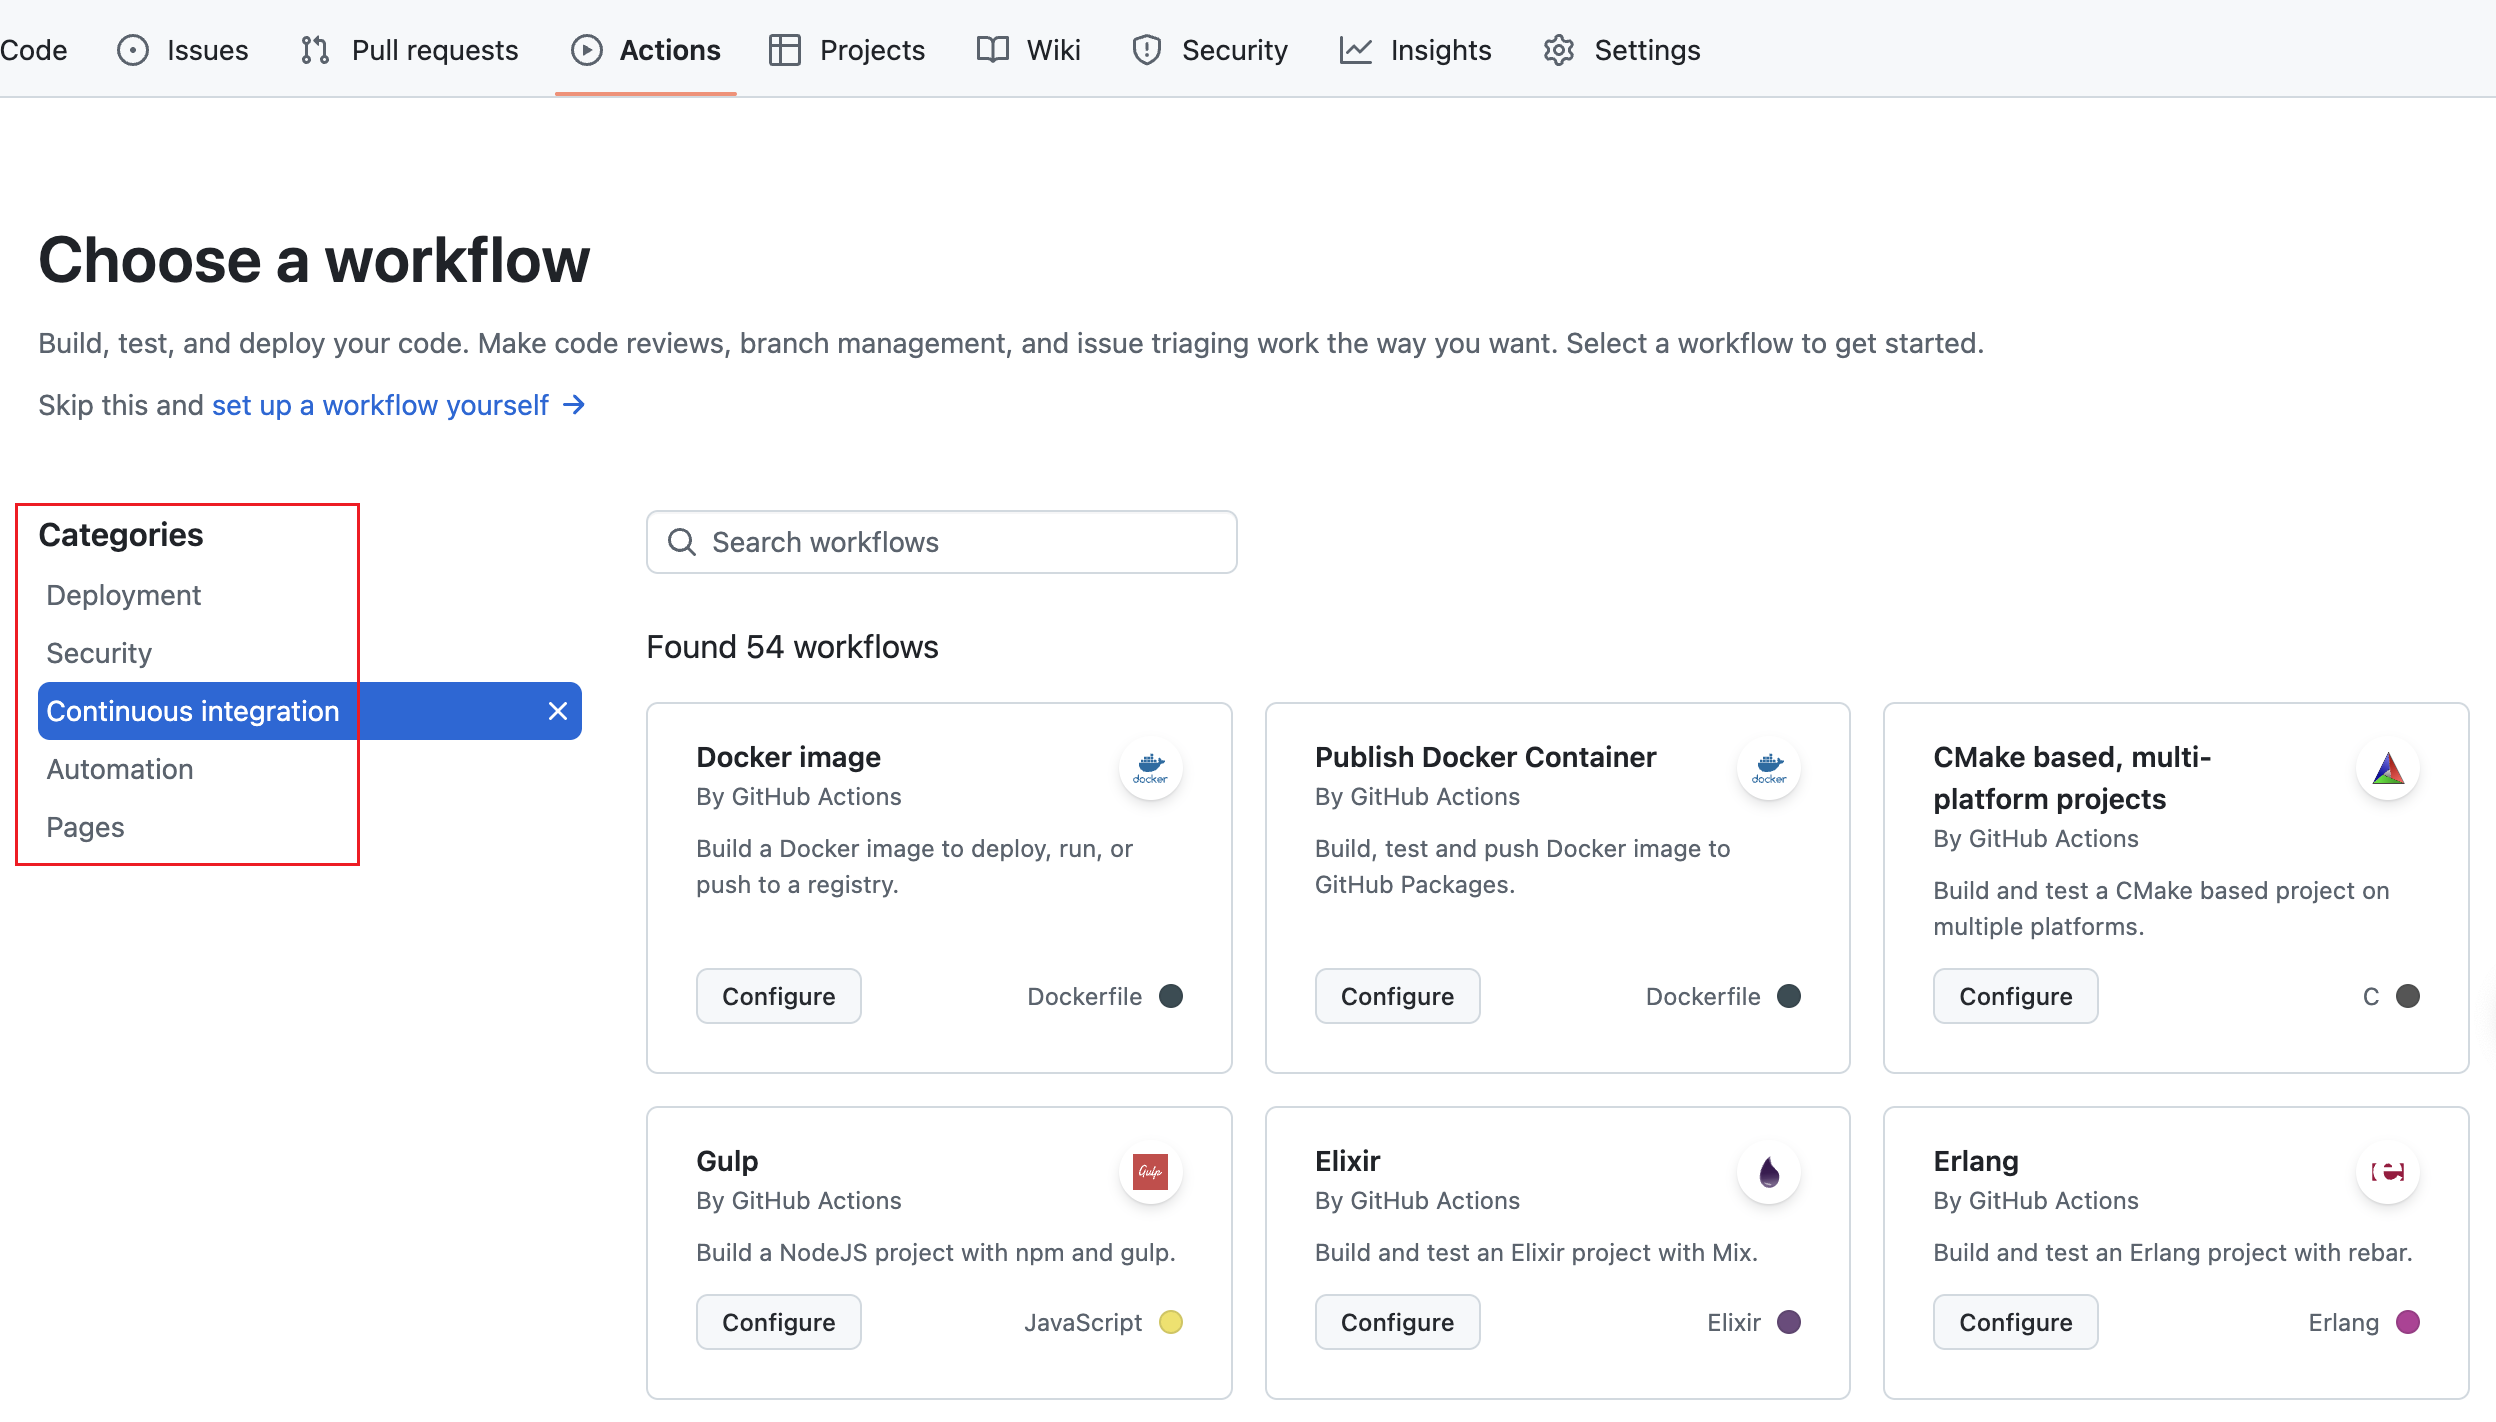Follow the set up a workflow yourself link
Image resolution: width=2496 pixels, height=1422 pixels.
point(378,405)
